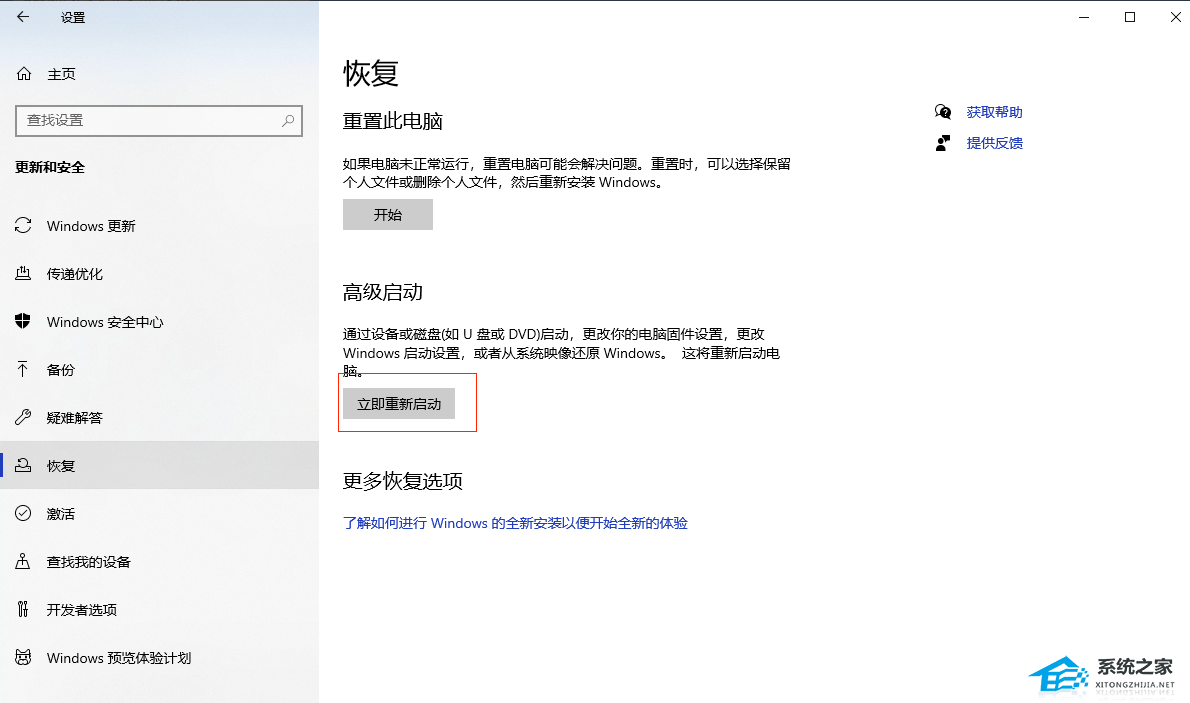Click the 立即重新启动 button
Screen dimensions: 1190x703
(398, 404)
